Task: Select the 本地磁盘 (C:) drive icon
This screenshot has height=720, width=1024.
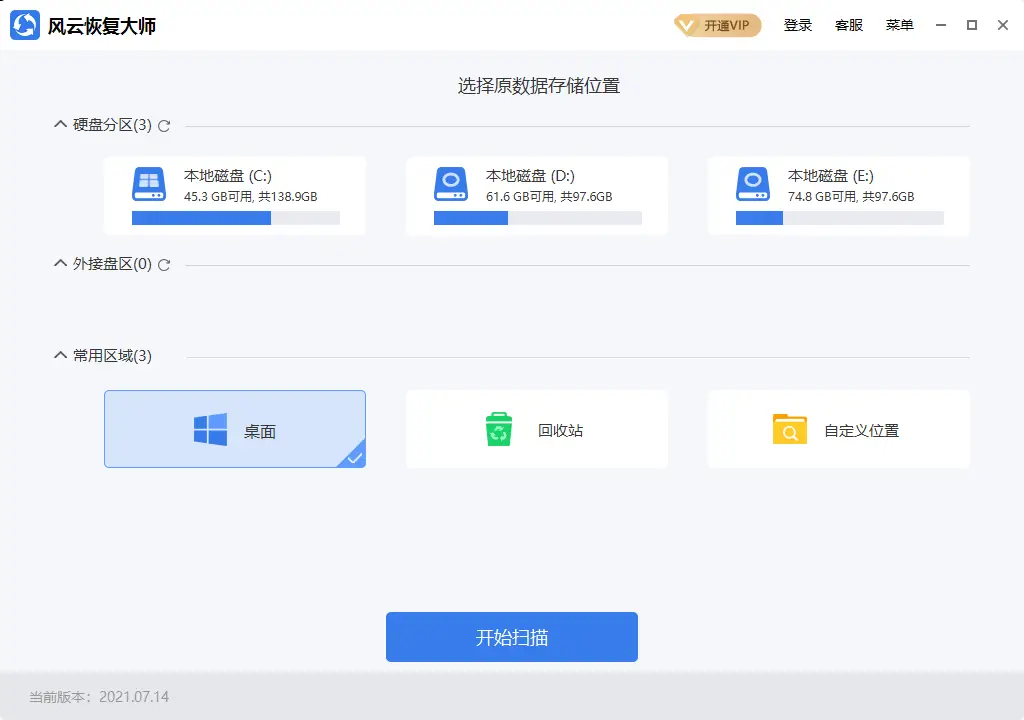Action: 148,184
